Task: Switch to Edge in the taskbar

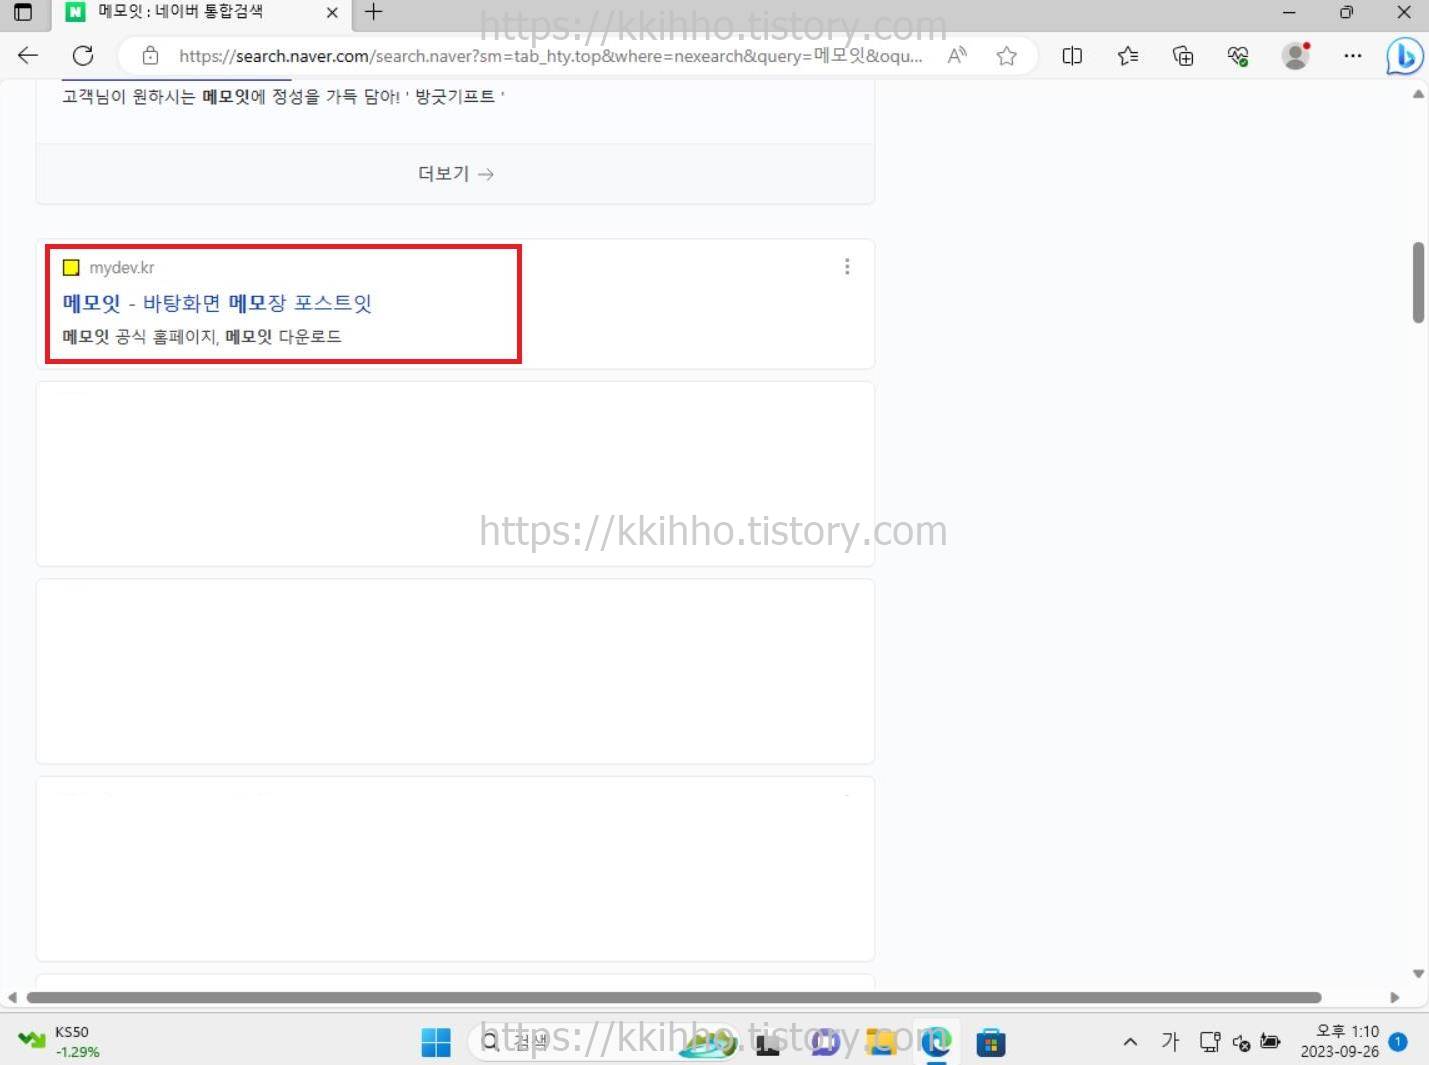Action: pos(936,1042)
